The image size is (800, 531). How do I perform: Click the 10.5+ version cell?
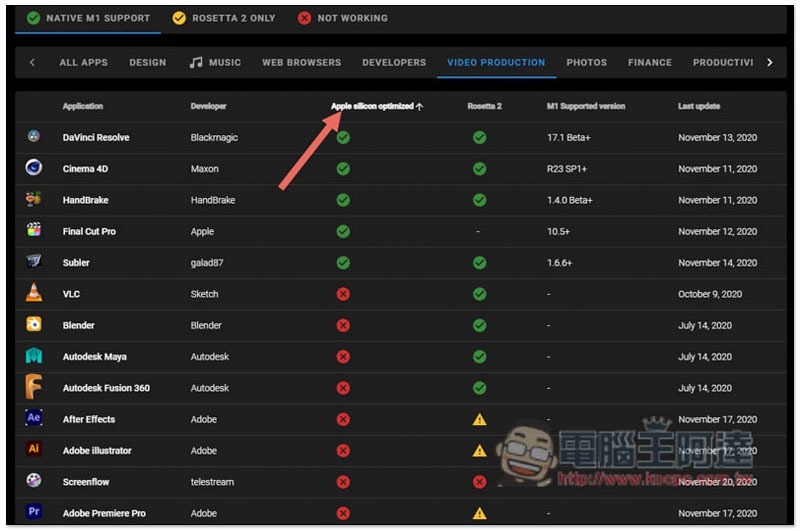(x=558, y=232)
